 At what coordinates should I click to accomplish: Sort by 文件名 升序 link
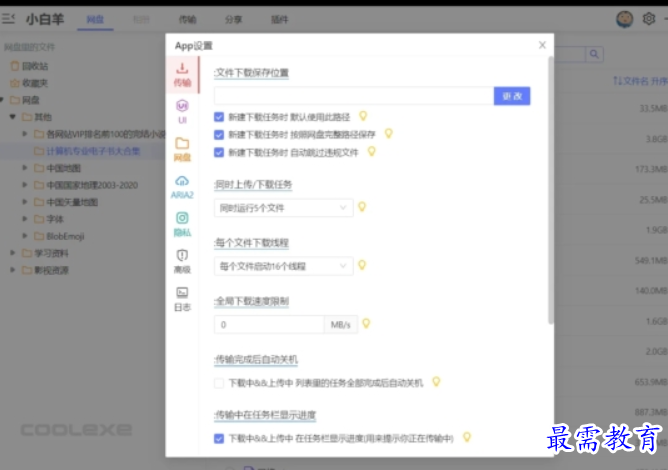pyautogui.click(x=640, y=81)
